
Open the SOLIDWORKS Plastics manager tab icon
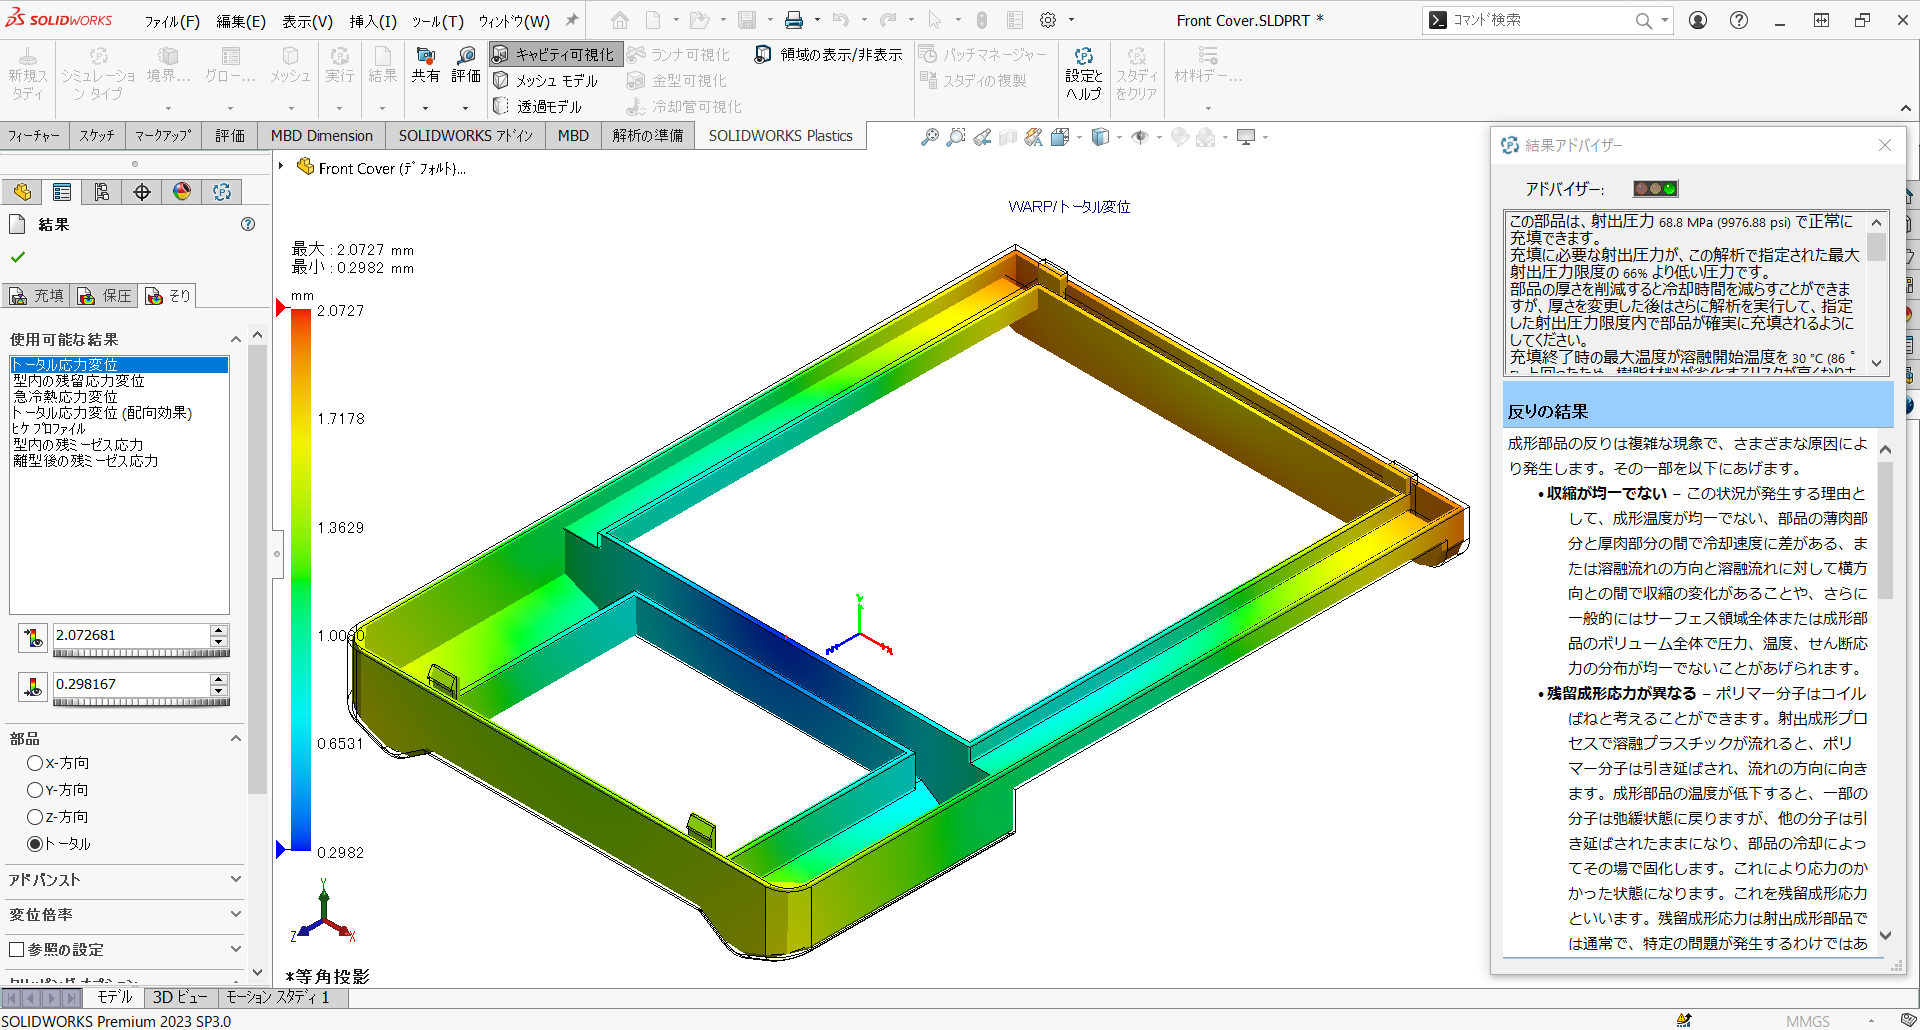click(x=222, y=192)
